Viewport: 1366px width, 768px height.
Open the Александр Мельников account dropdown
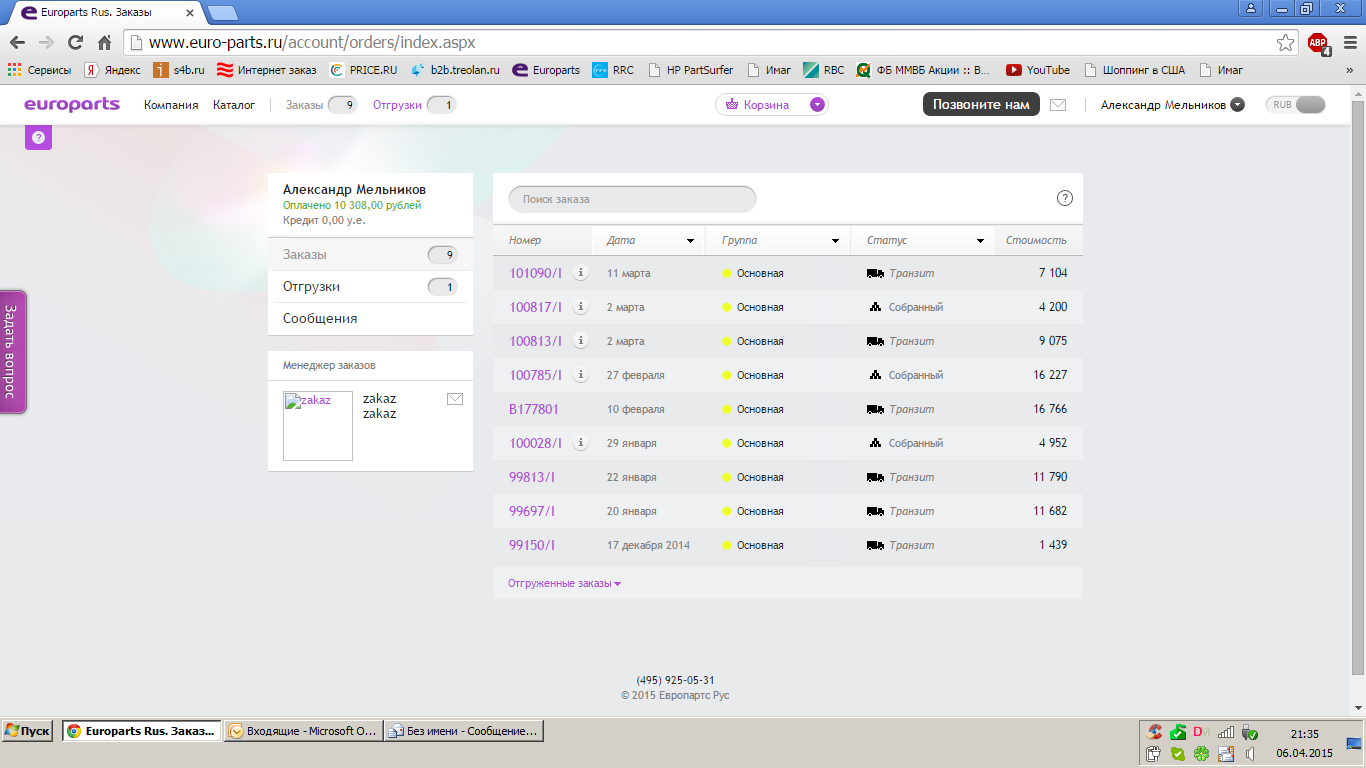pyautogui.click(x=1237, y=105)
